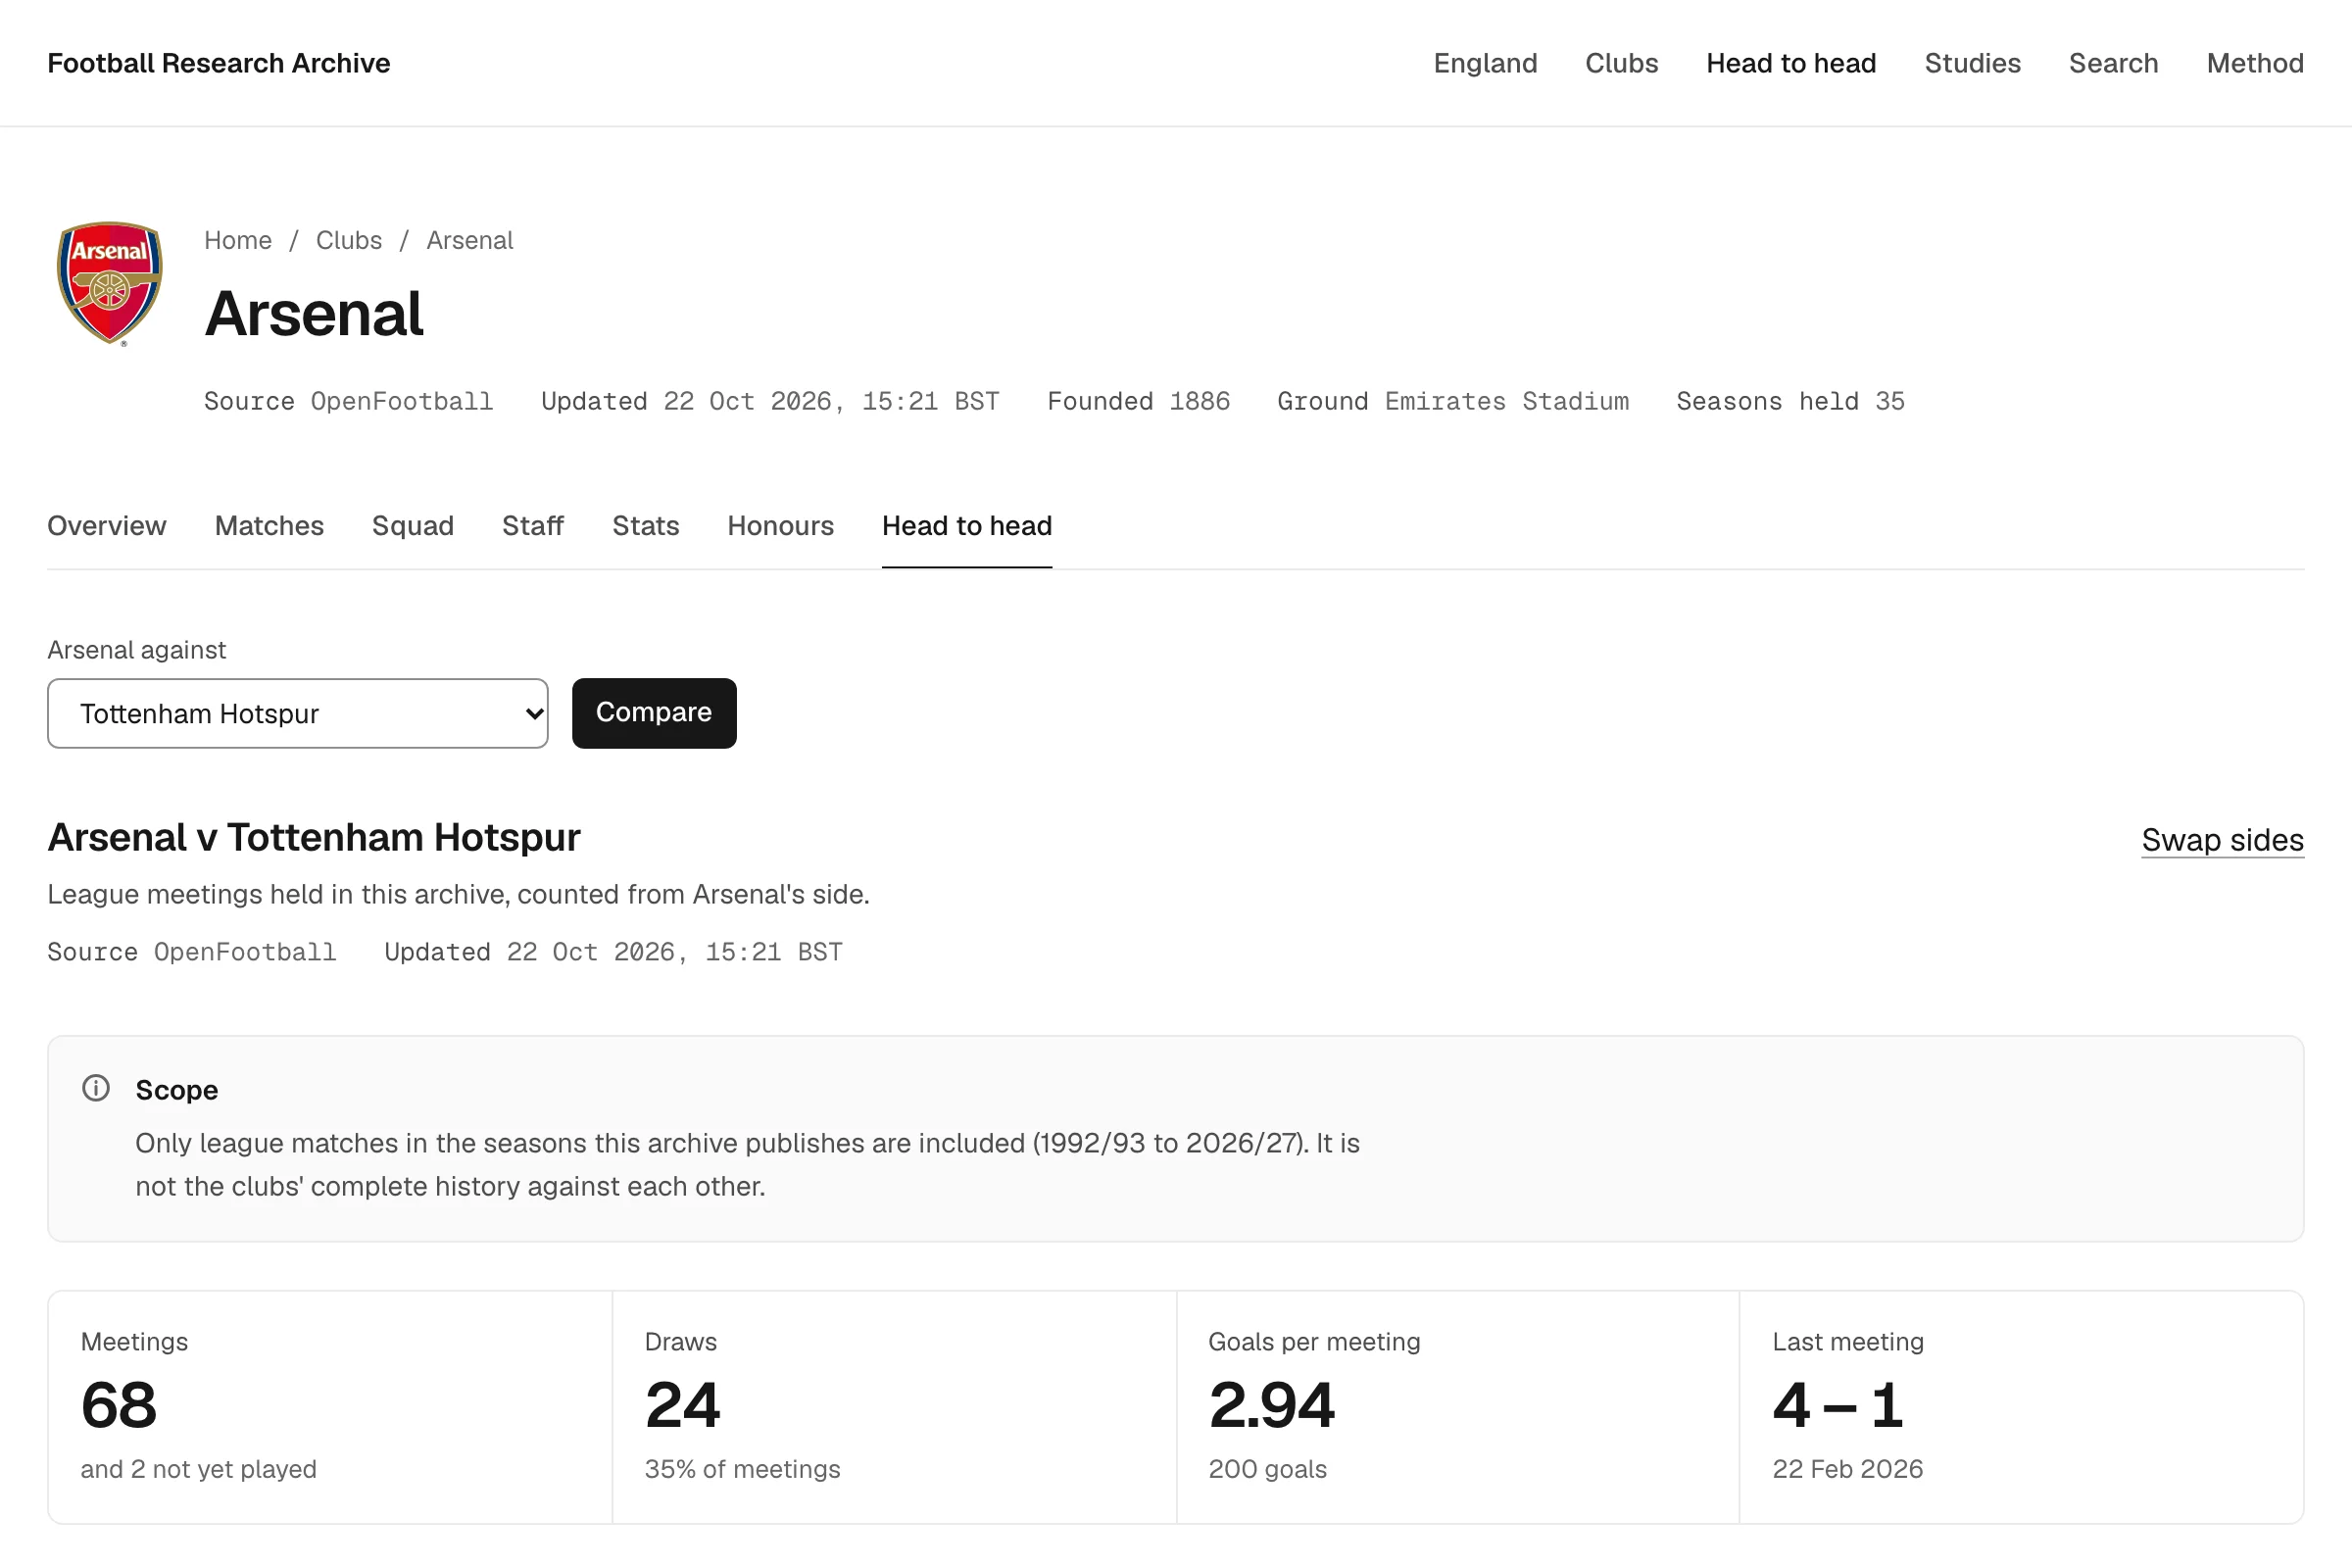Open Search in the top navigation
The width and height of the screenshot is (2352, 1568).
[2113, 63]
